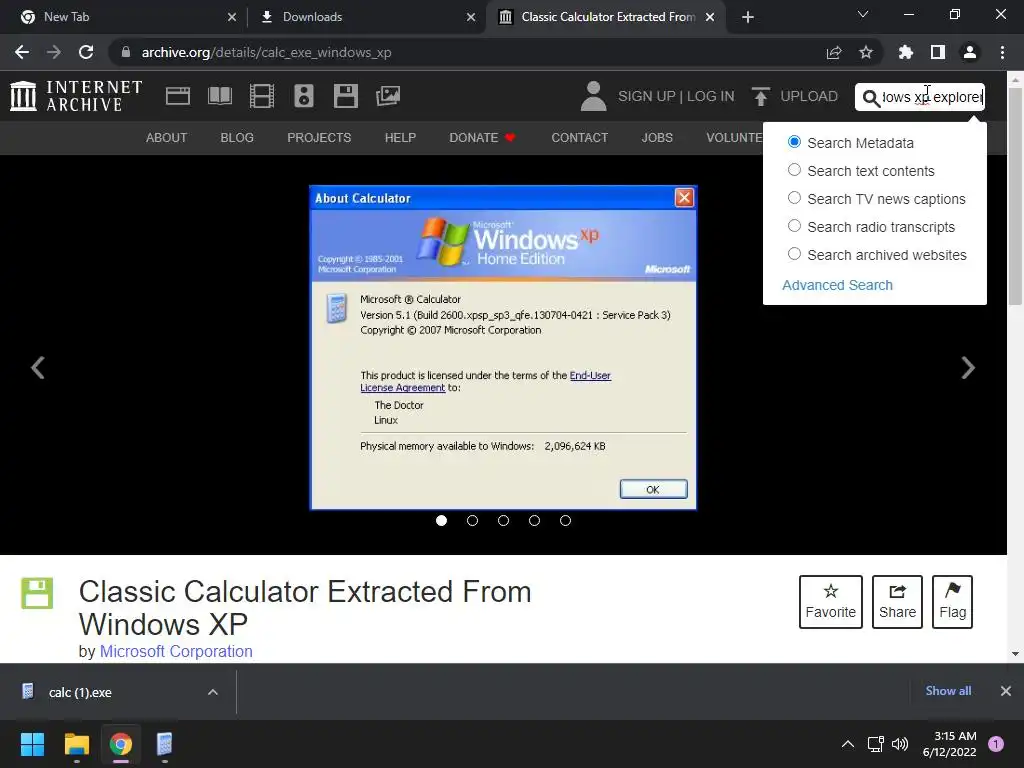
Task: Reload the archive.org page
Action: tap(86, 52)
